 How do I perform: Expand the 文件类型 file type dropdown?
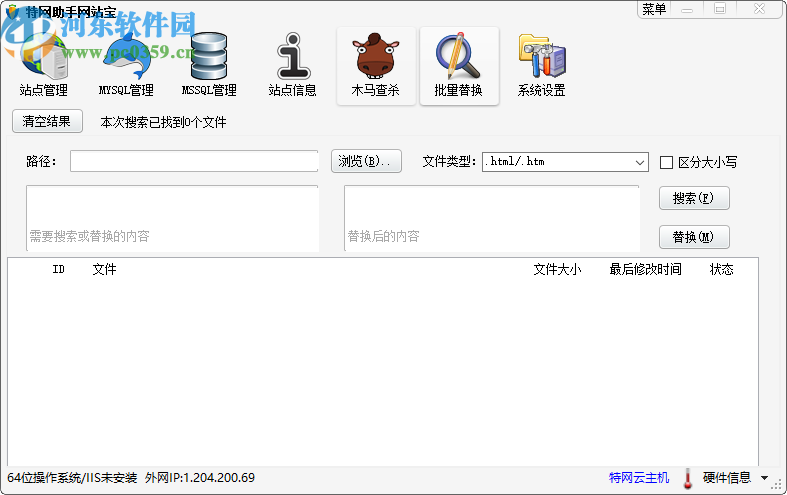click(639, 162)
